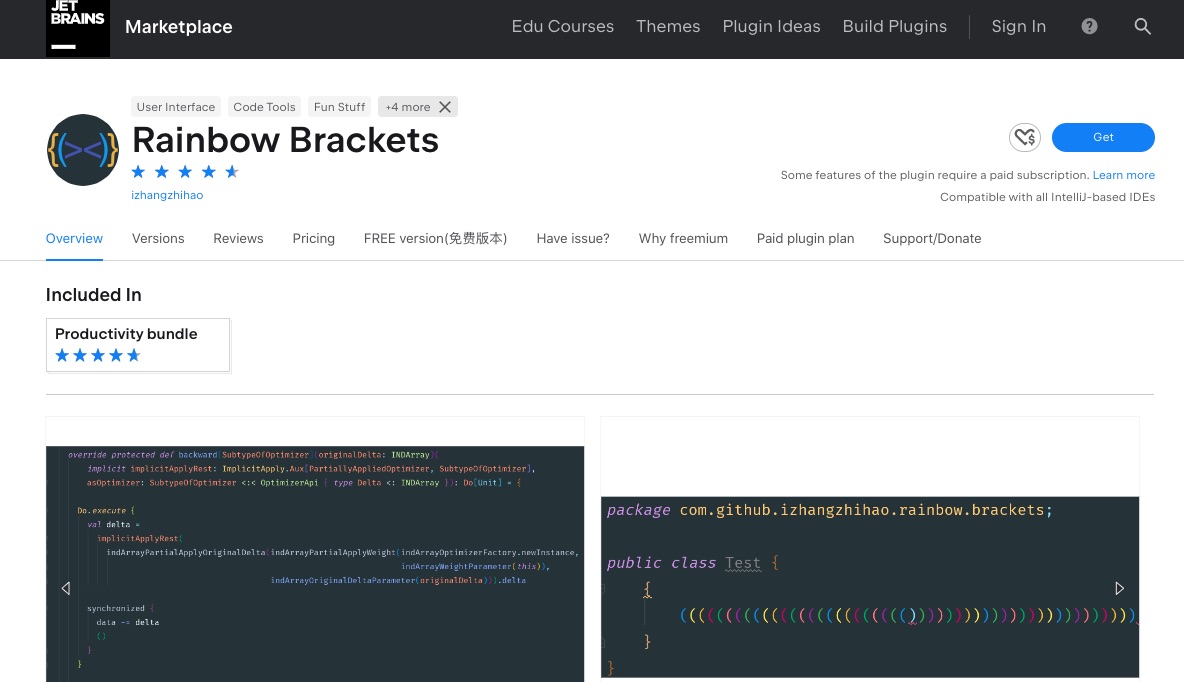Open Build Plugins page
The width and height of the screenshot is (1184, 682).
pos(895,26)
